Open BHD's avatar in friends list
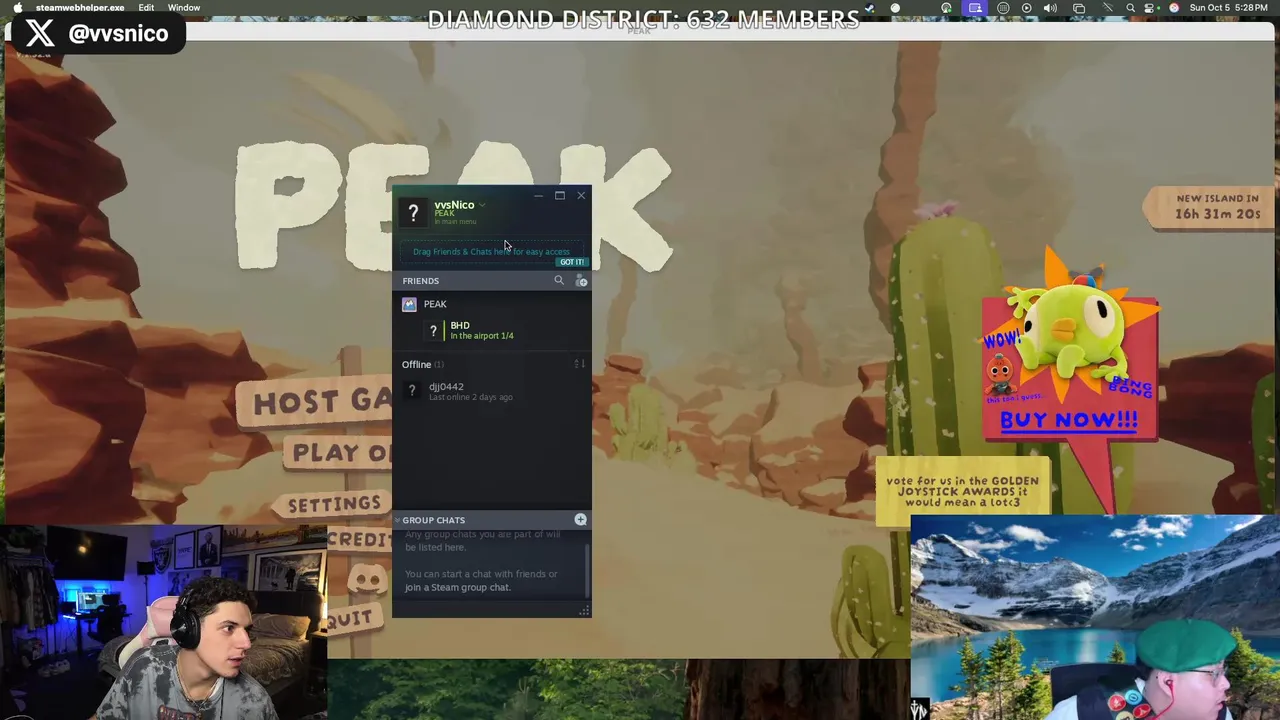The height and width of the screenshot is (720, 1280). pyautogui.click(x=433, y=330)
